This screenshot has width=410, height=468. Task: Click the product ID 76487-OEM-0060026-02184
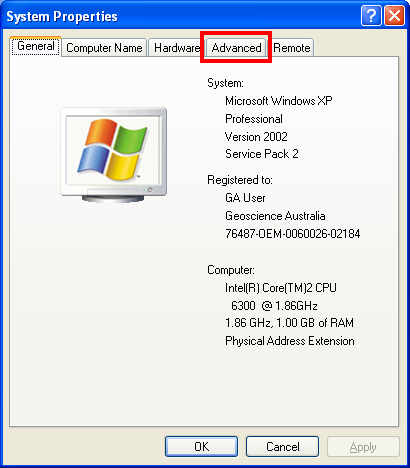pyautogui.click(x=293, y=234)
